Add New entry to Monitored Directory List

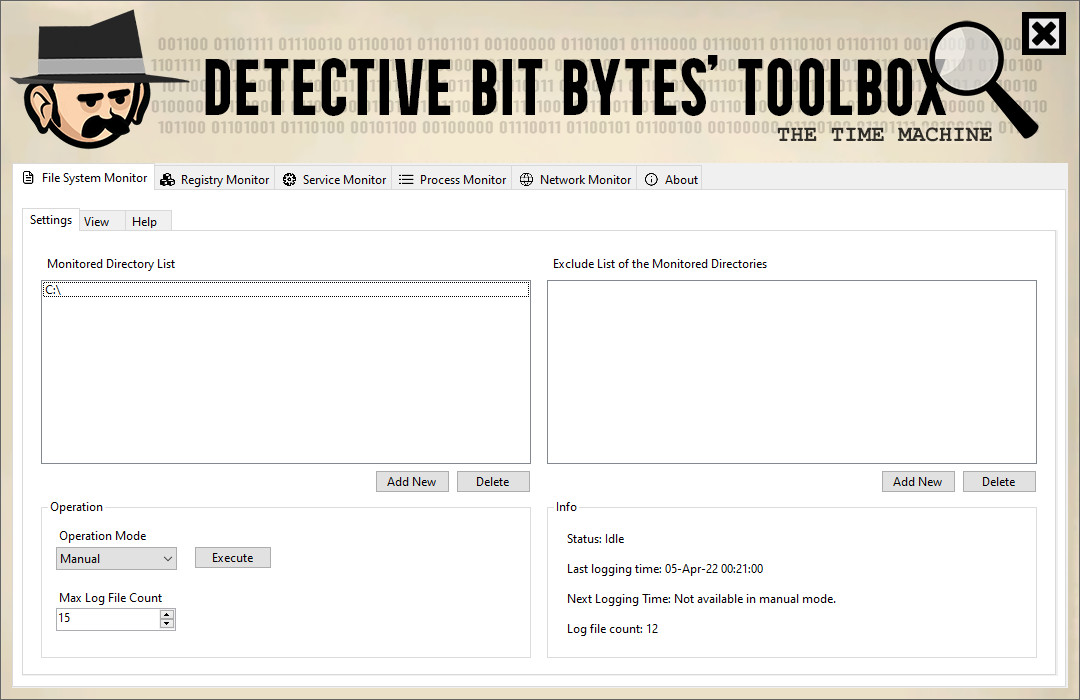(412, 481)
